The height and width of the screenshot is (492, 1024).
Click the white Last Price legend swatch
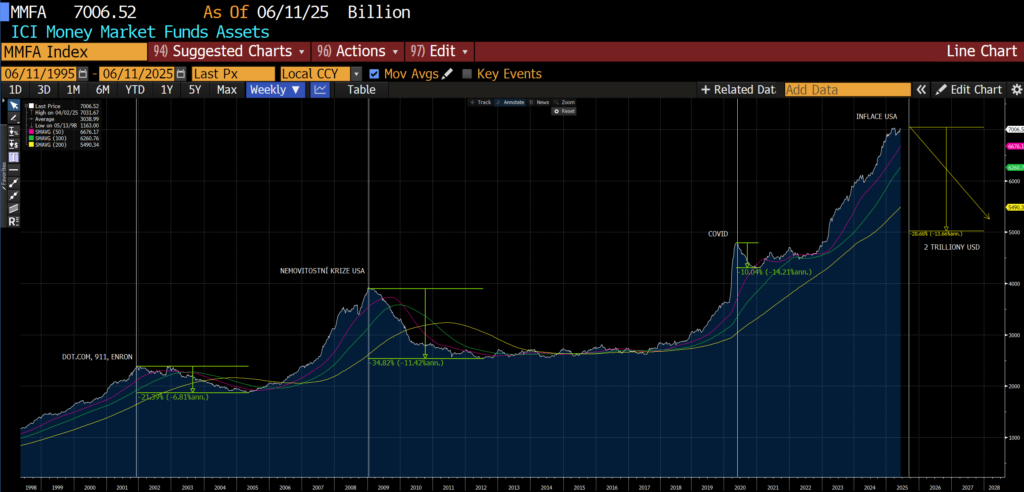pos(31,106)
